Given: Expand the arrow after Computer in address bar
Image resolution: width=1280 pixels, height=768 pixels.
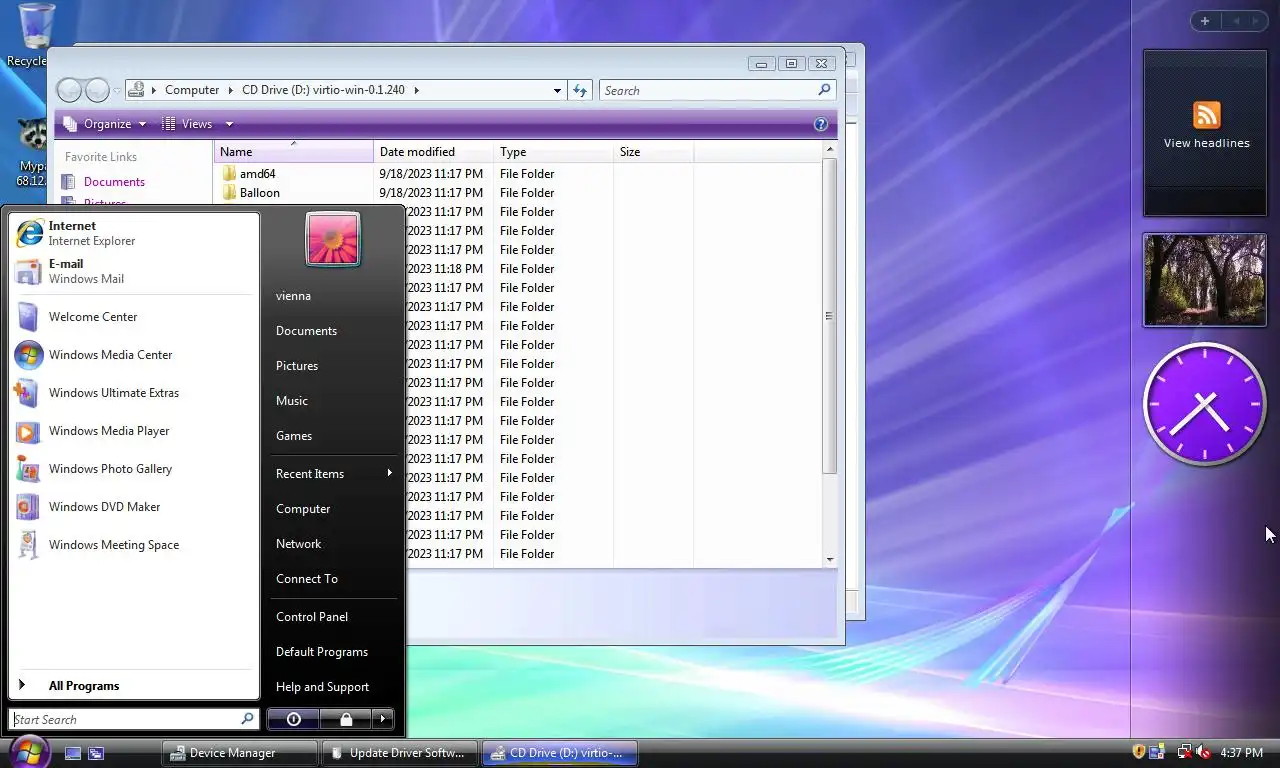Looking at the screenshot, I should tap(230, 90).
